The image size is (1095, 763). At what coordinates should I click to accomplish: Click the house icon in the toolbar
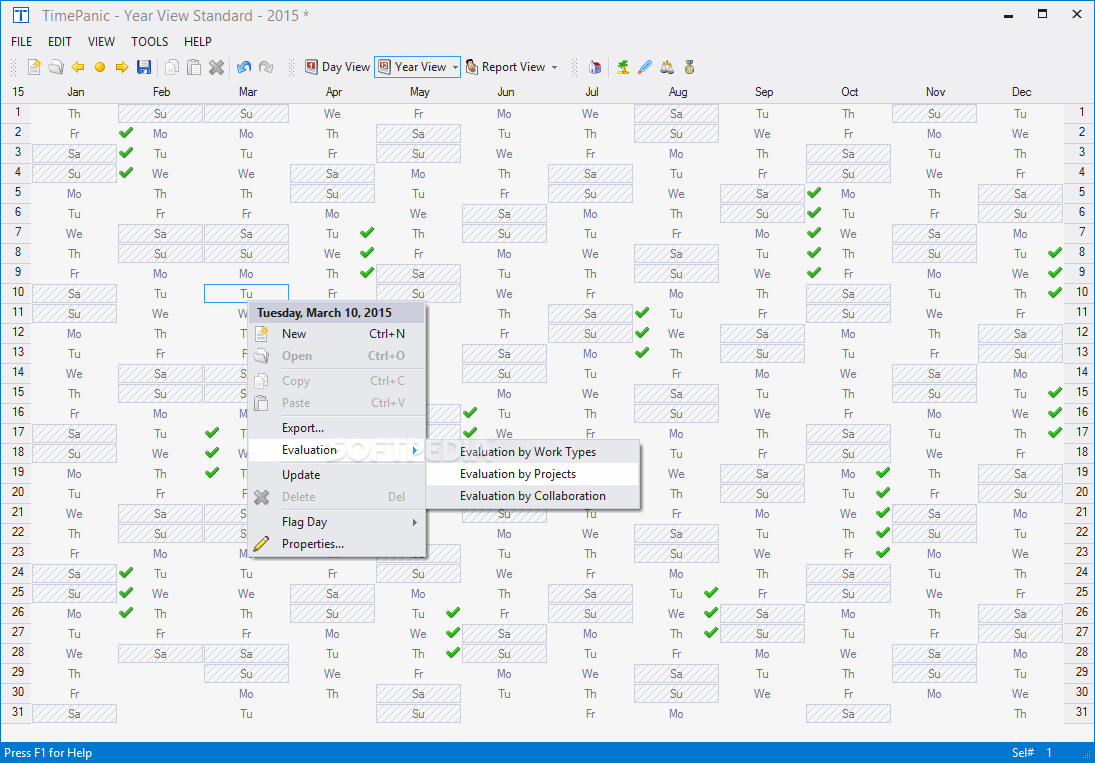[x=595, y=67]
